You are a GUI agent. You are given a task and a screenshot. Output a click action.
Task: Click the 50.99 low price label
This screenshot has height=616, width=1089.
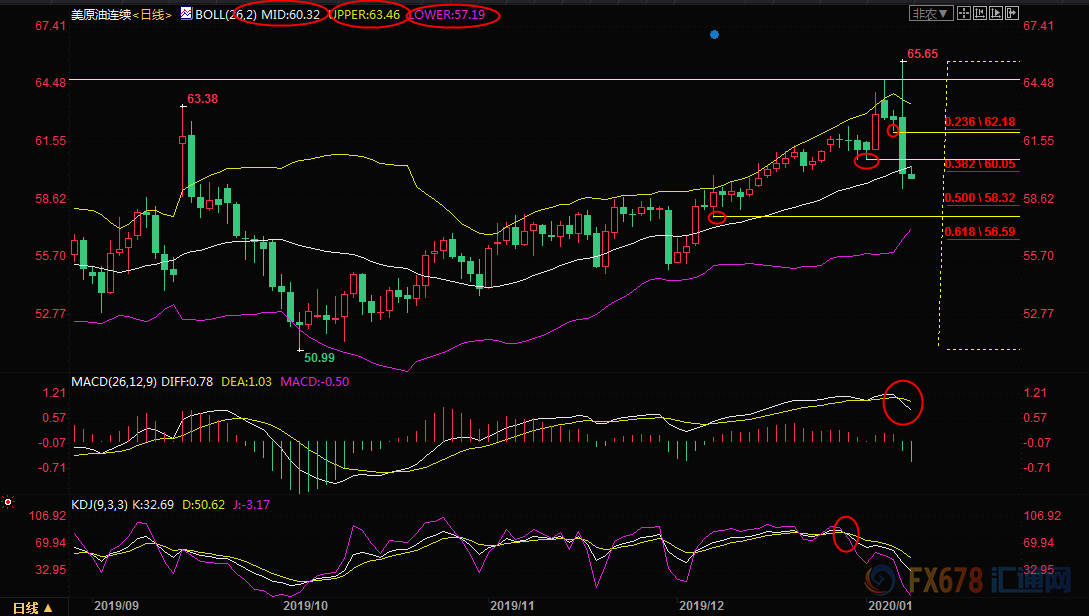tap(319, 356)
